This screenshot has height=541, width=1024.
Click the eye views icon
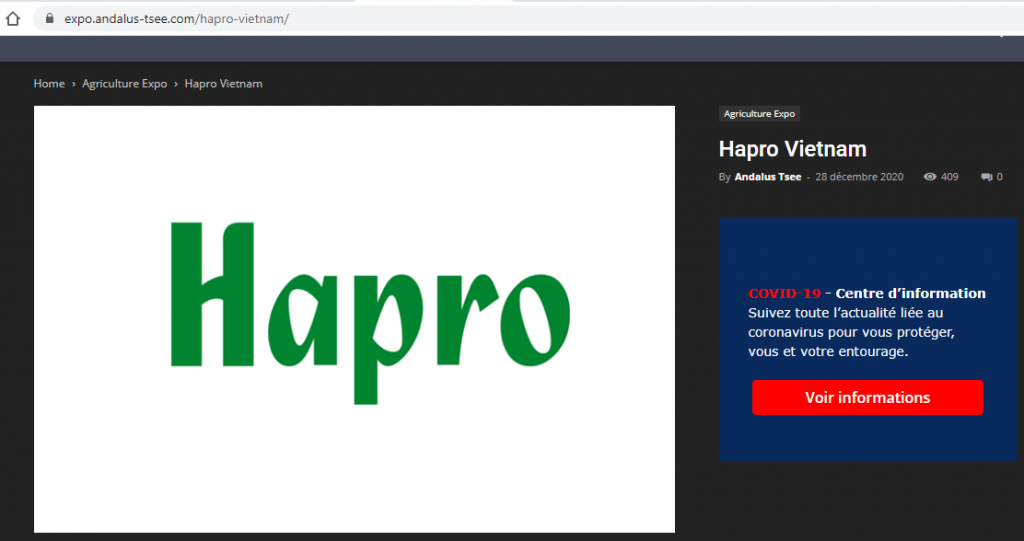[930, 177]
